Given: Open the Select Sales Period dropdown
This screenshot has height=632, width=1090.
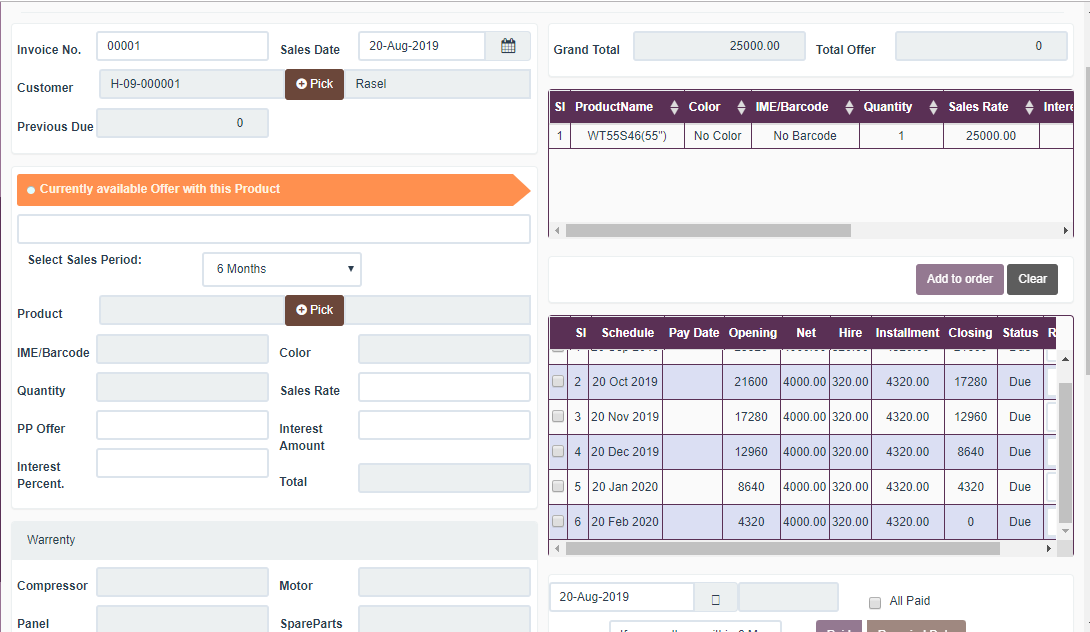Looking at the screenshot, I should click(x=281, y=269).
